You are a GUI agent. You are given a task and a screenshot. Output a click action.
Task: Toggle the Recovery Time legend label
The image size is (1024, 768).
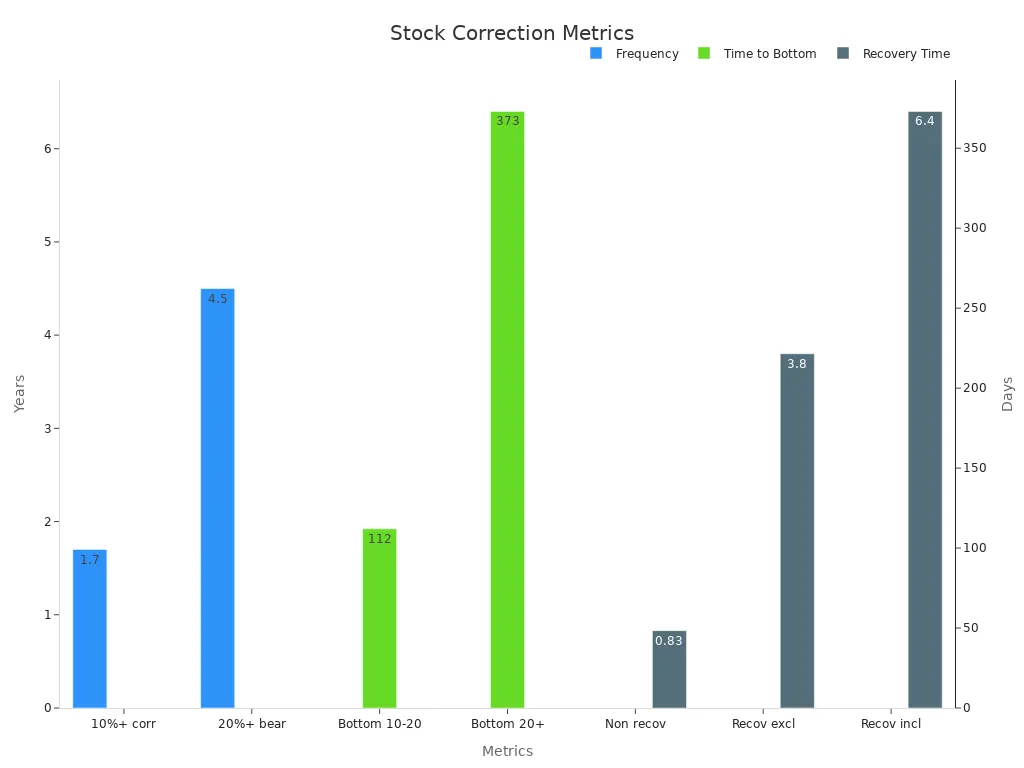click(x=906, y=54)
